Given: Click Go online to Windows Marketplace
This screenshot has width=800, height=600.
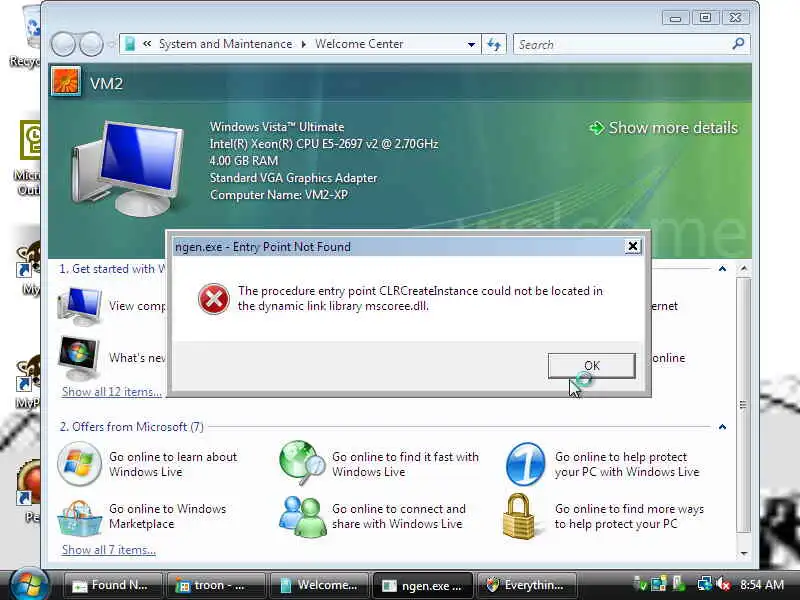Looking at the screenshot, I should 167,516.
